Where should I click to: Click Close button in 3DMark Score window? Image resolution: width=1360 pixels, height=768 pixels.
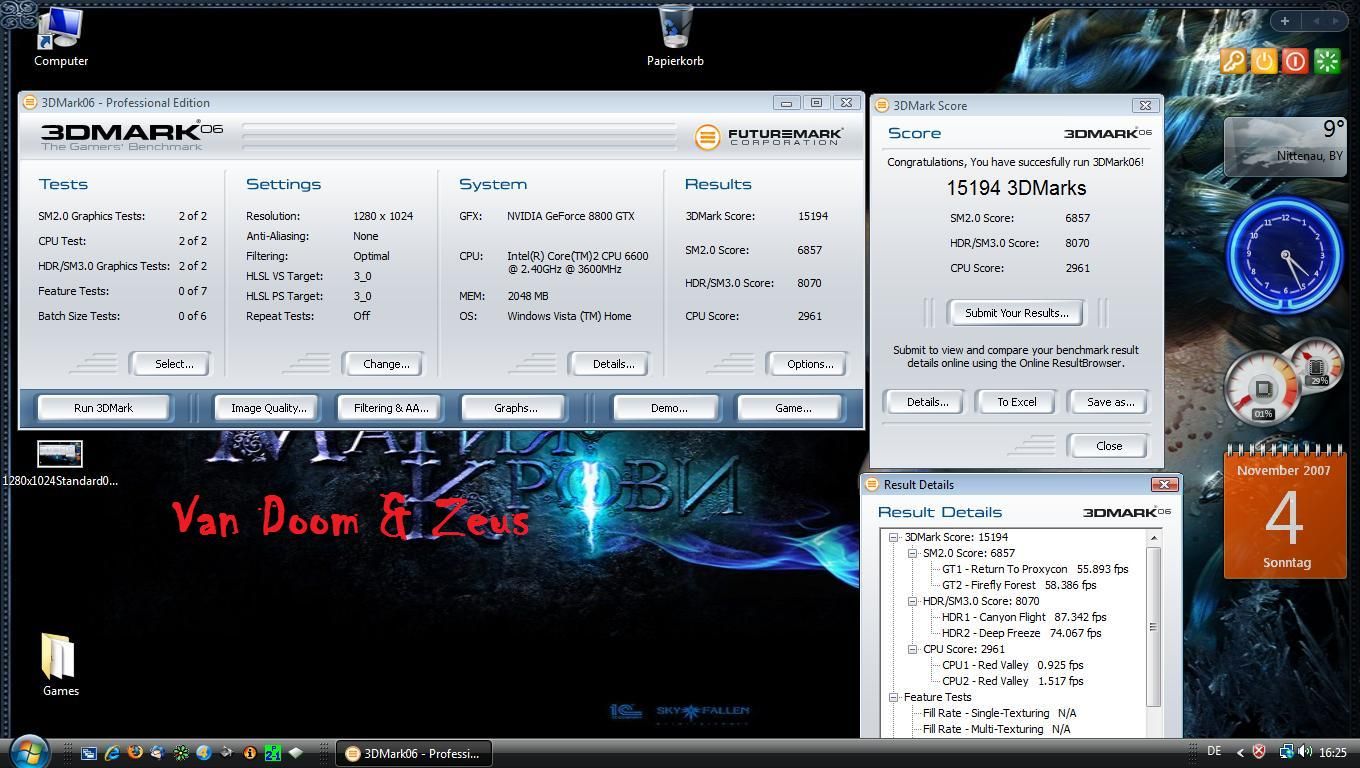(1109, 446)
